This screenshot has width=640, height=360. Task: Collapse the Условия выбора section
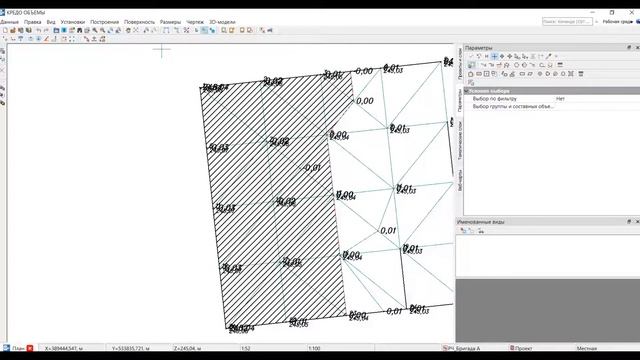(467, 91)
